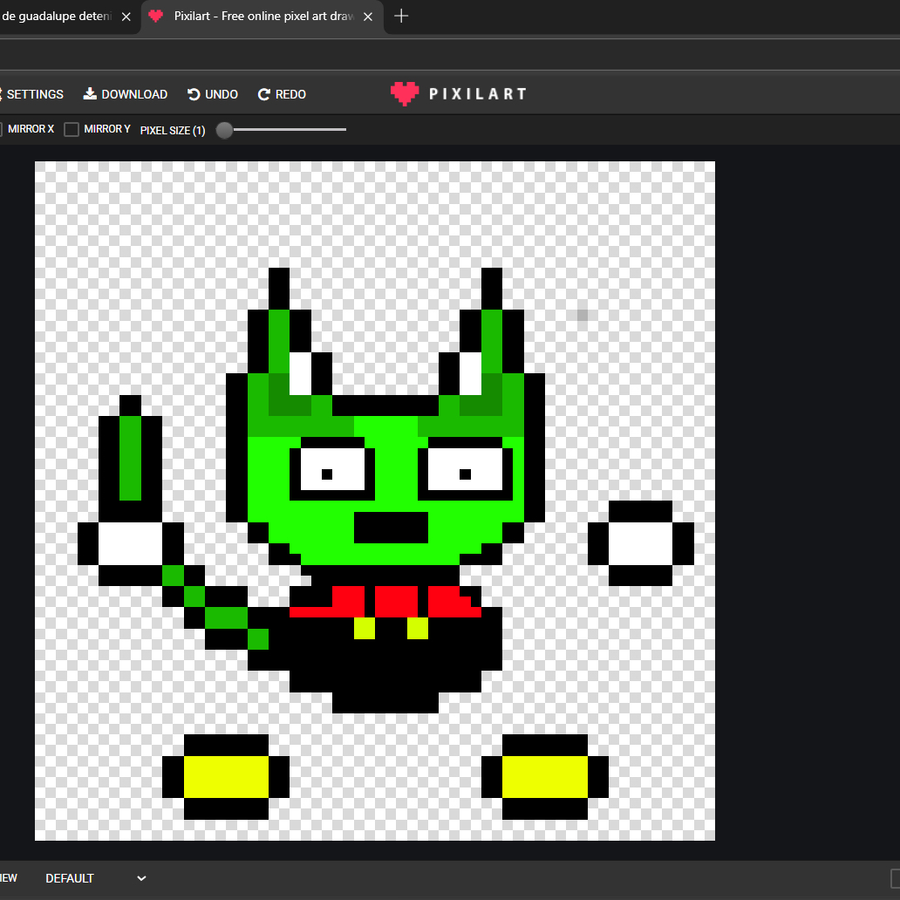Close the 'de guadalupe' browser tab
This screenshot has height=900, width=900.
126,17
